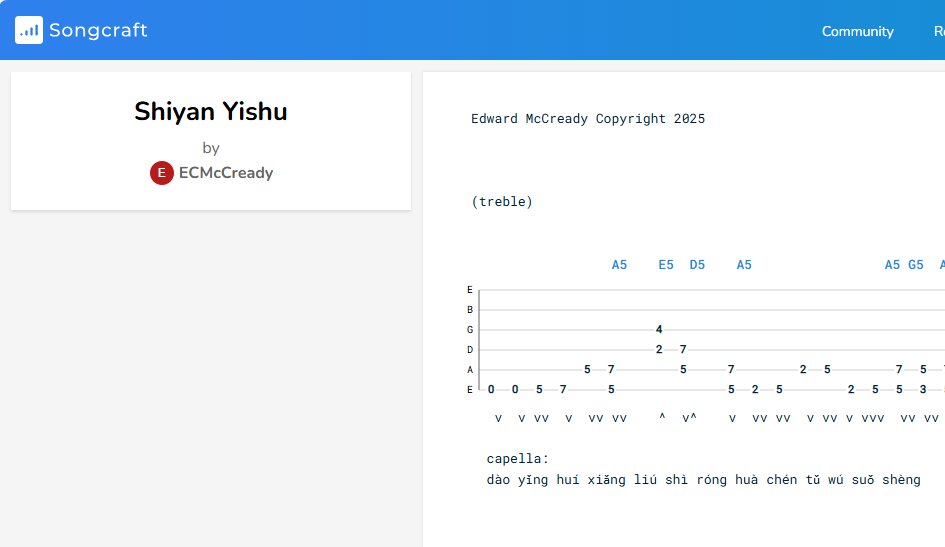Click the Edward McCready Copyright 2025 line
Image resolution: width=945 pixels, height=547 pixels.
[x=588, y=119]
